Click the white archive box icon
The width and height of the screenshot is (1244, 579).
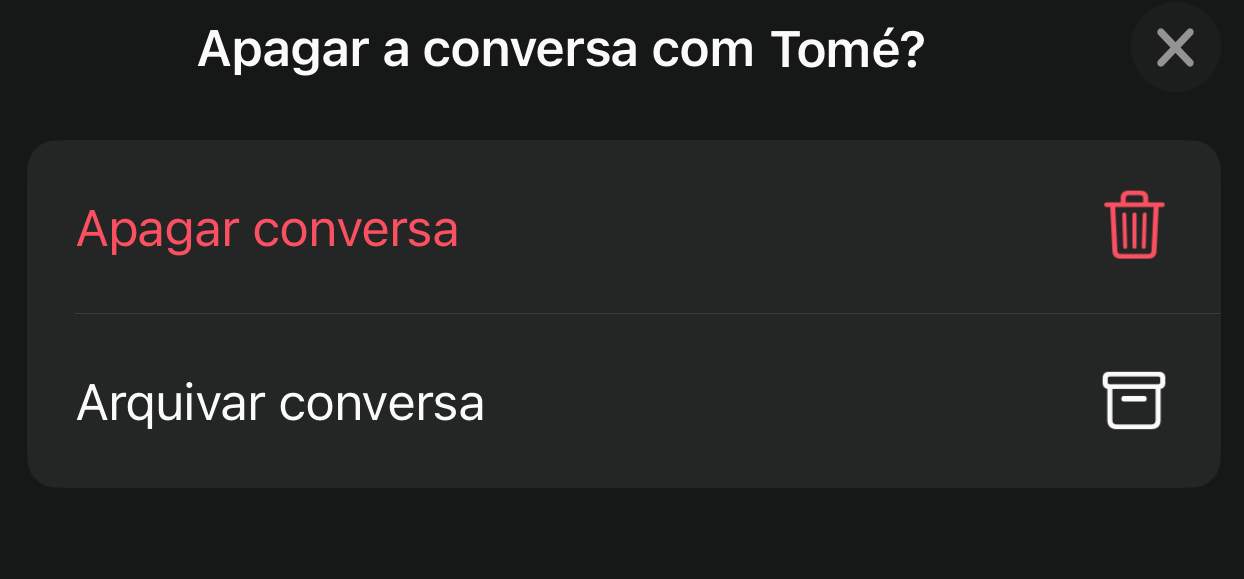(1134, 400)
